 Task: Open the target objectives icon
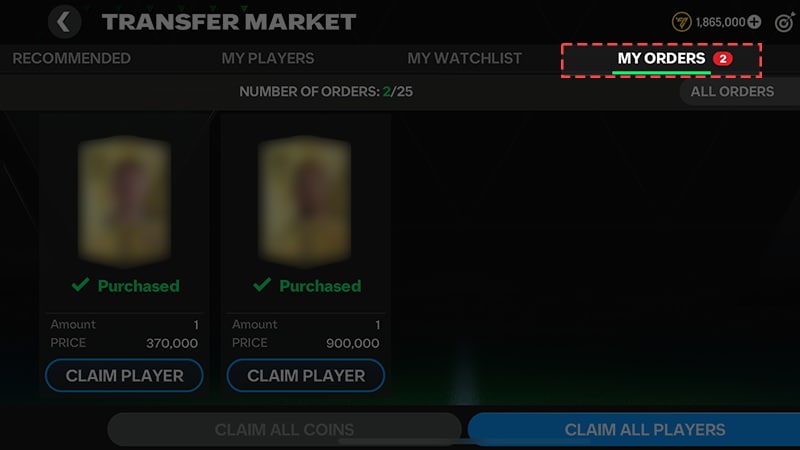click(784, 22)
